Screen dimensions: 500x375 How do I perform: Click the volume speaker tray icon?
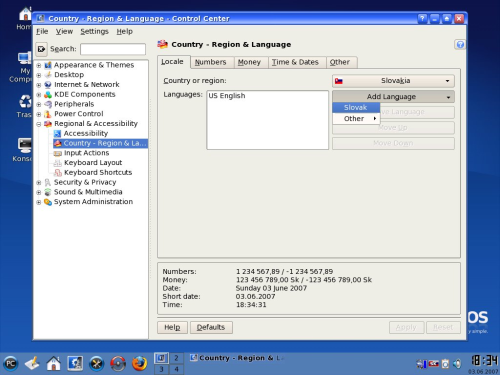457,363
